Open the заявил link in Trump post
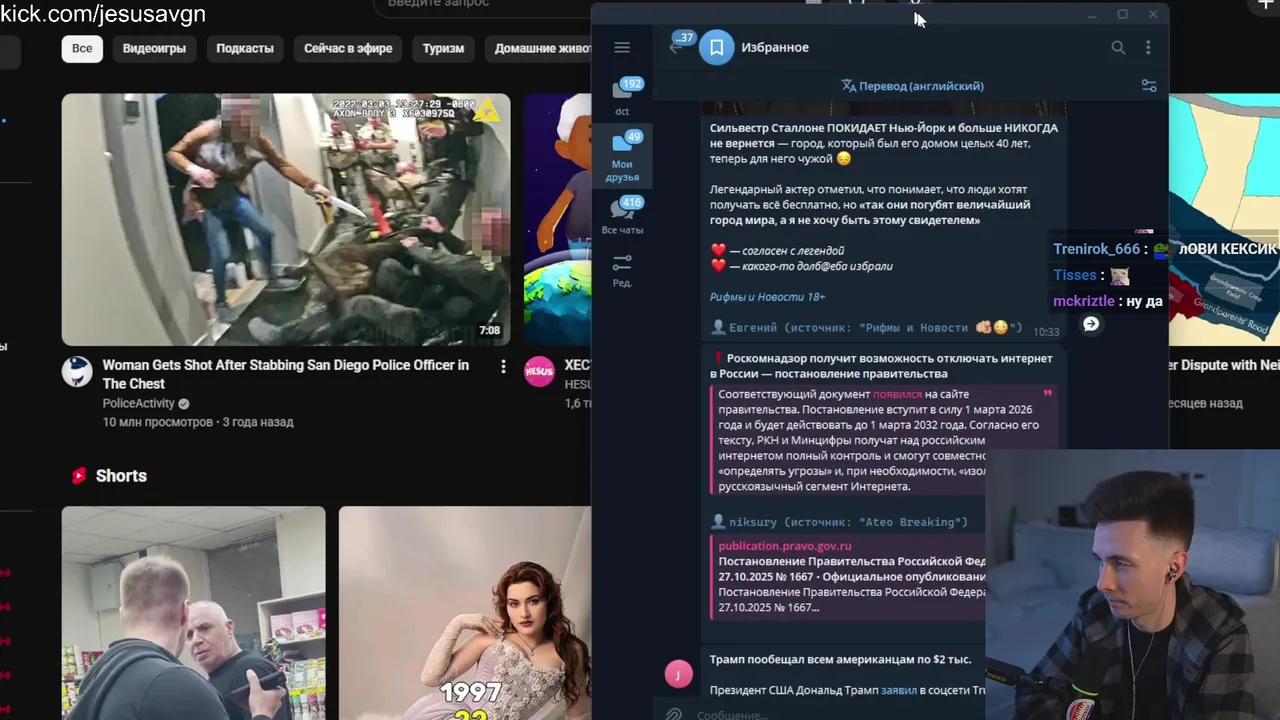The height and width of the screenshot is (720, 1280). 898,690
